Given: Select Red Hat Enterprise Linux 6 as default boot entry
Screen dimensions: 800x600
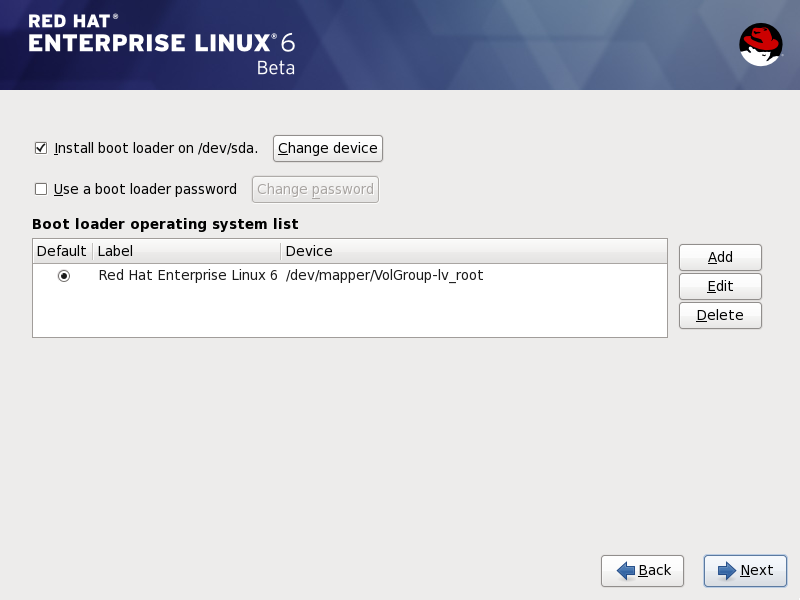Looking at the screenshot, I should [x=61, y=275].
